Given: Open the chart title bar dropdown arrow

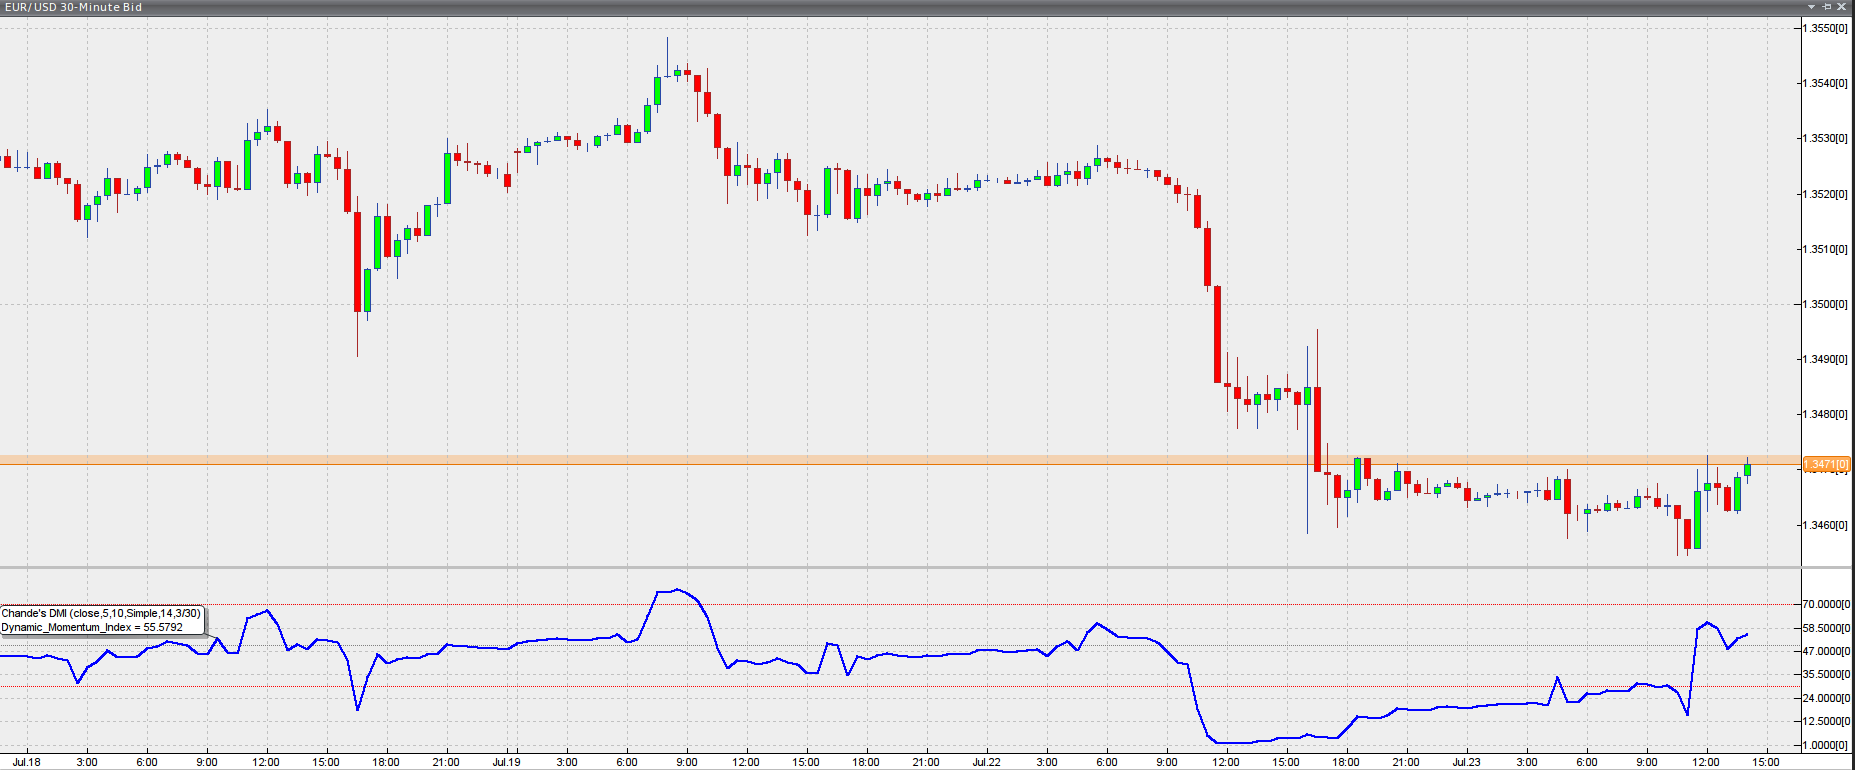Looking at the screenshot, I should pos(1811,7).
